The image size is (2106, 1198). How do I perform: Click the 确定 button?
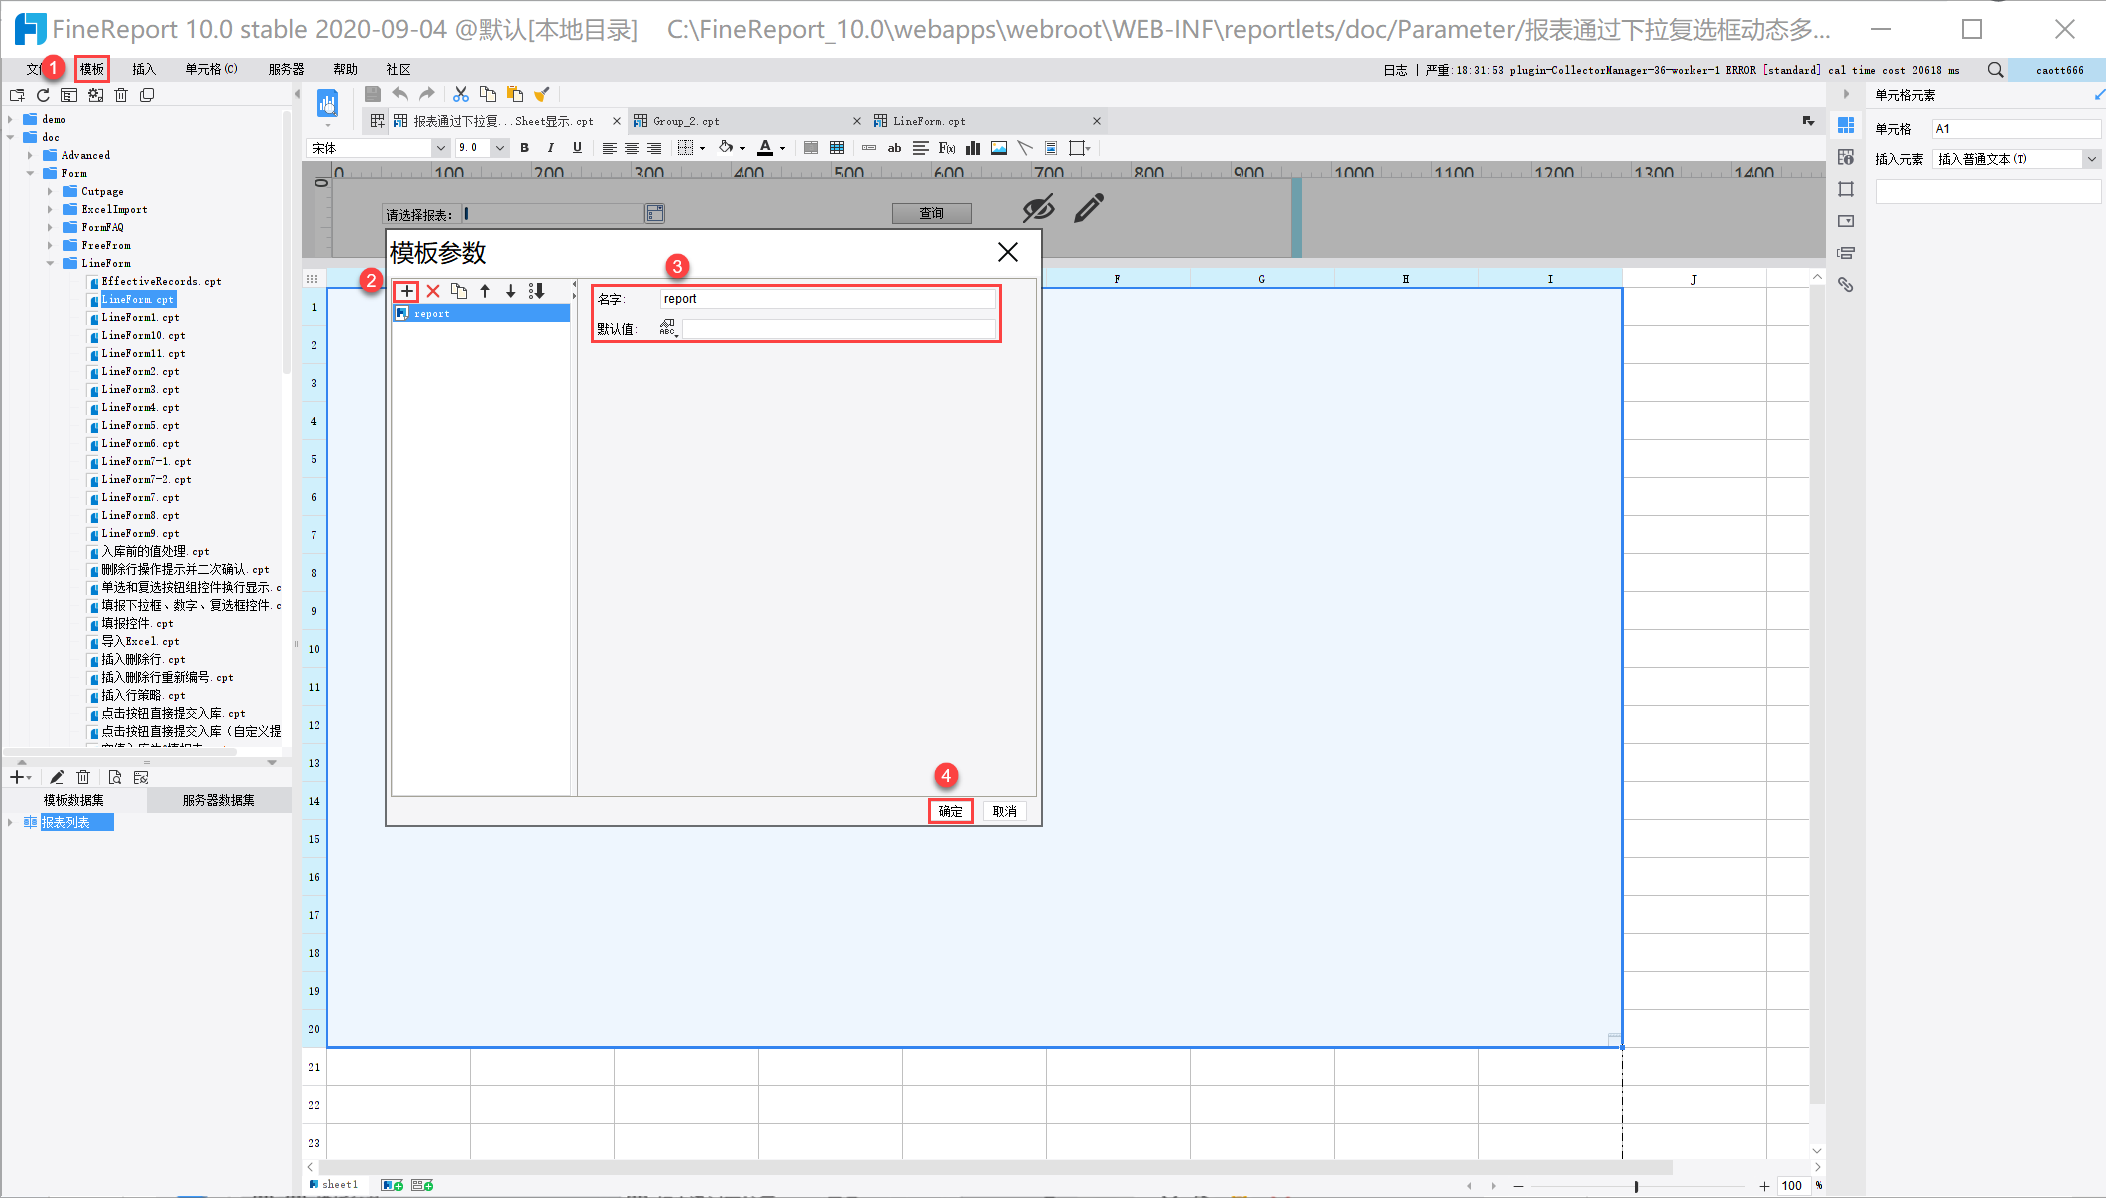(950, 811)
